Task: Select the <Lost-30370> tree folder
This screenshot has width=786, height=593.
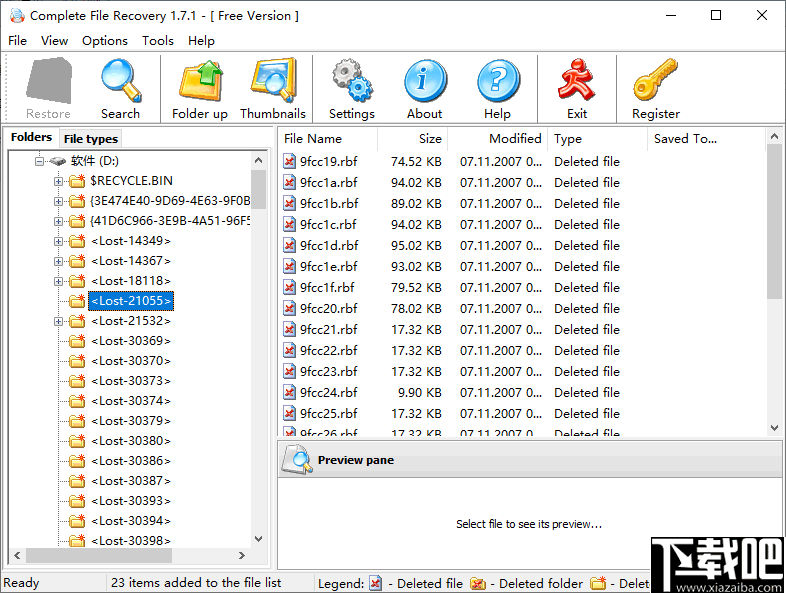Action: pyautogui.click(x=131, y=361)
